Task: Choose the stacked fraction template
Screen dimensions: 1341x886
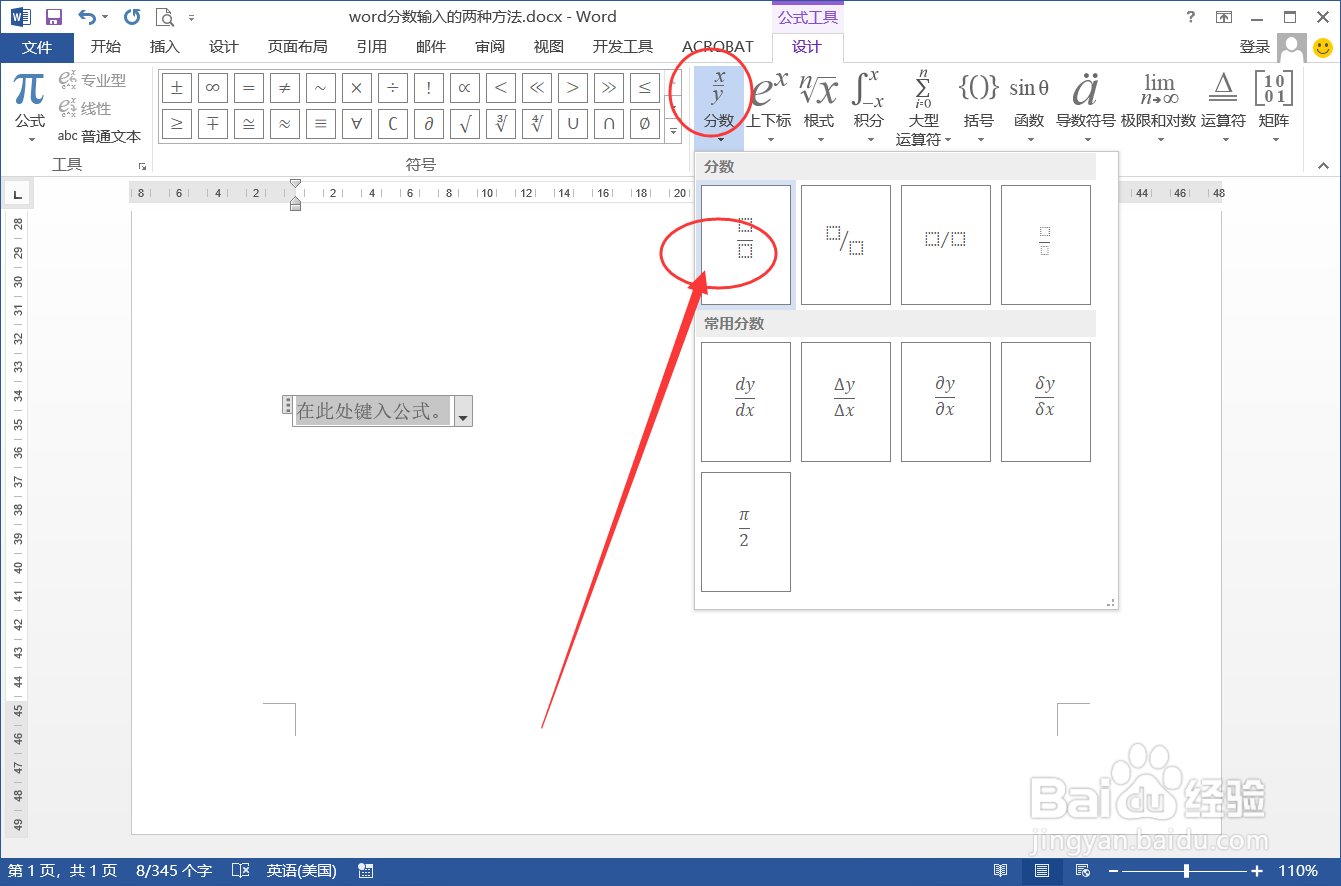Action: pos(746,245)
